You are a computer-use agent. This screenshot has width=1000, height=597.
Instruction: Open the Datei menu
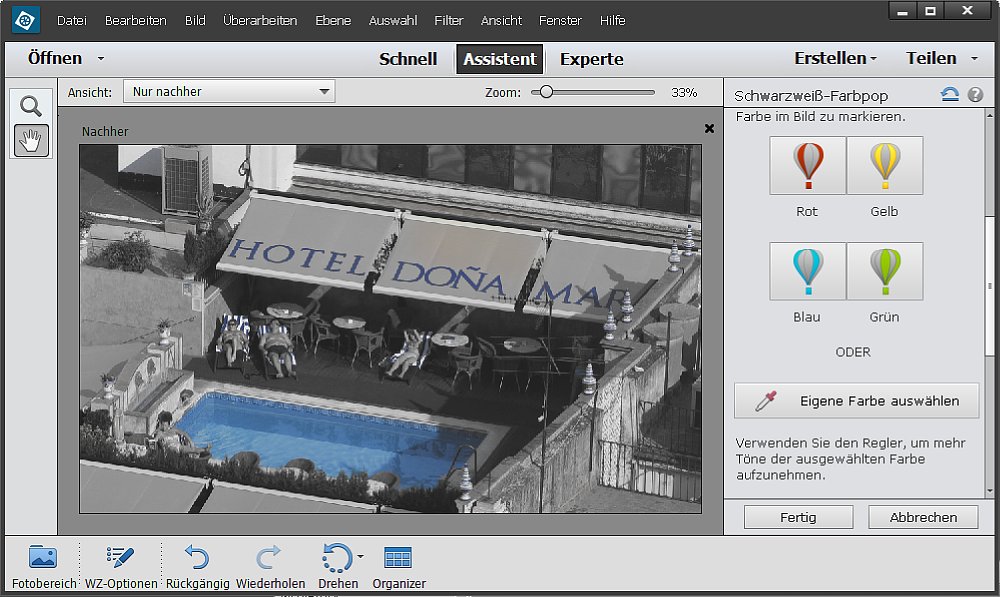71,20
